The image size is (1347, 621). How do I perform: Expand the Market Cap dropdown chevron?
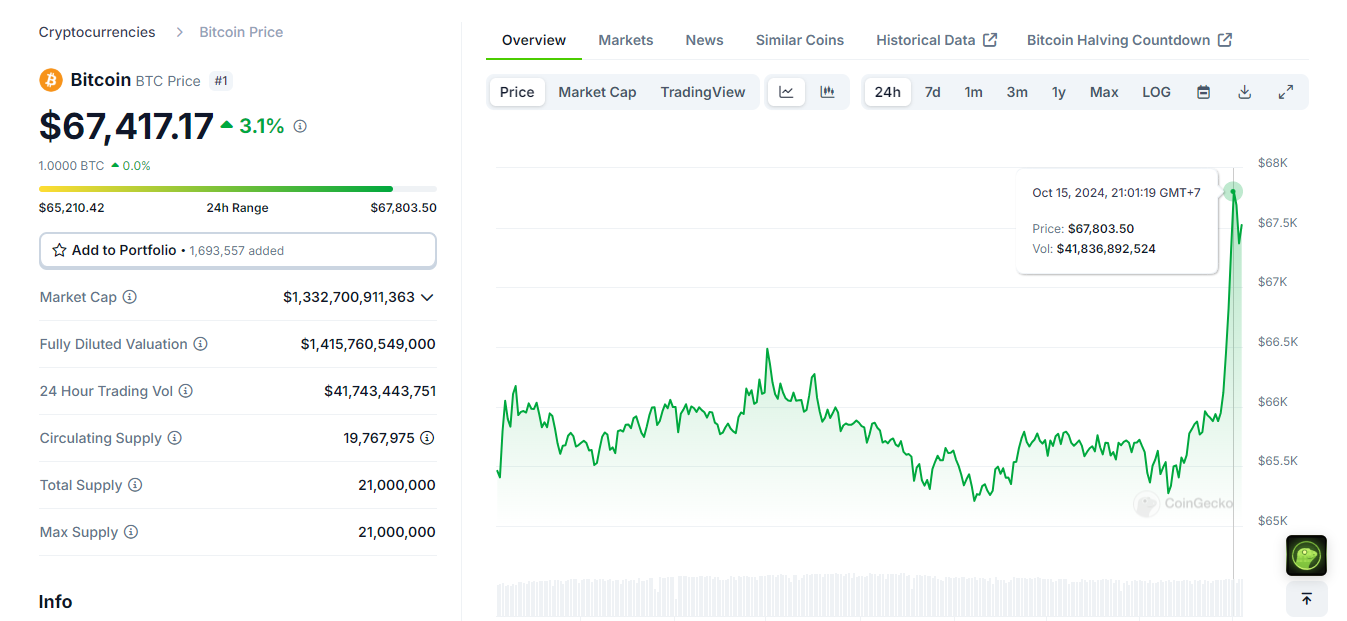pyautogui.click(x=428, y=297)
